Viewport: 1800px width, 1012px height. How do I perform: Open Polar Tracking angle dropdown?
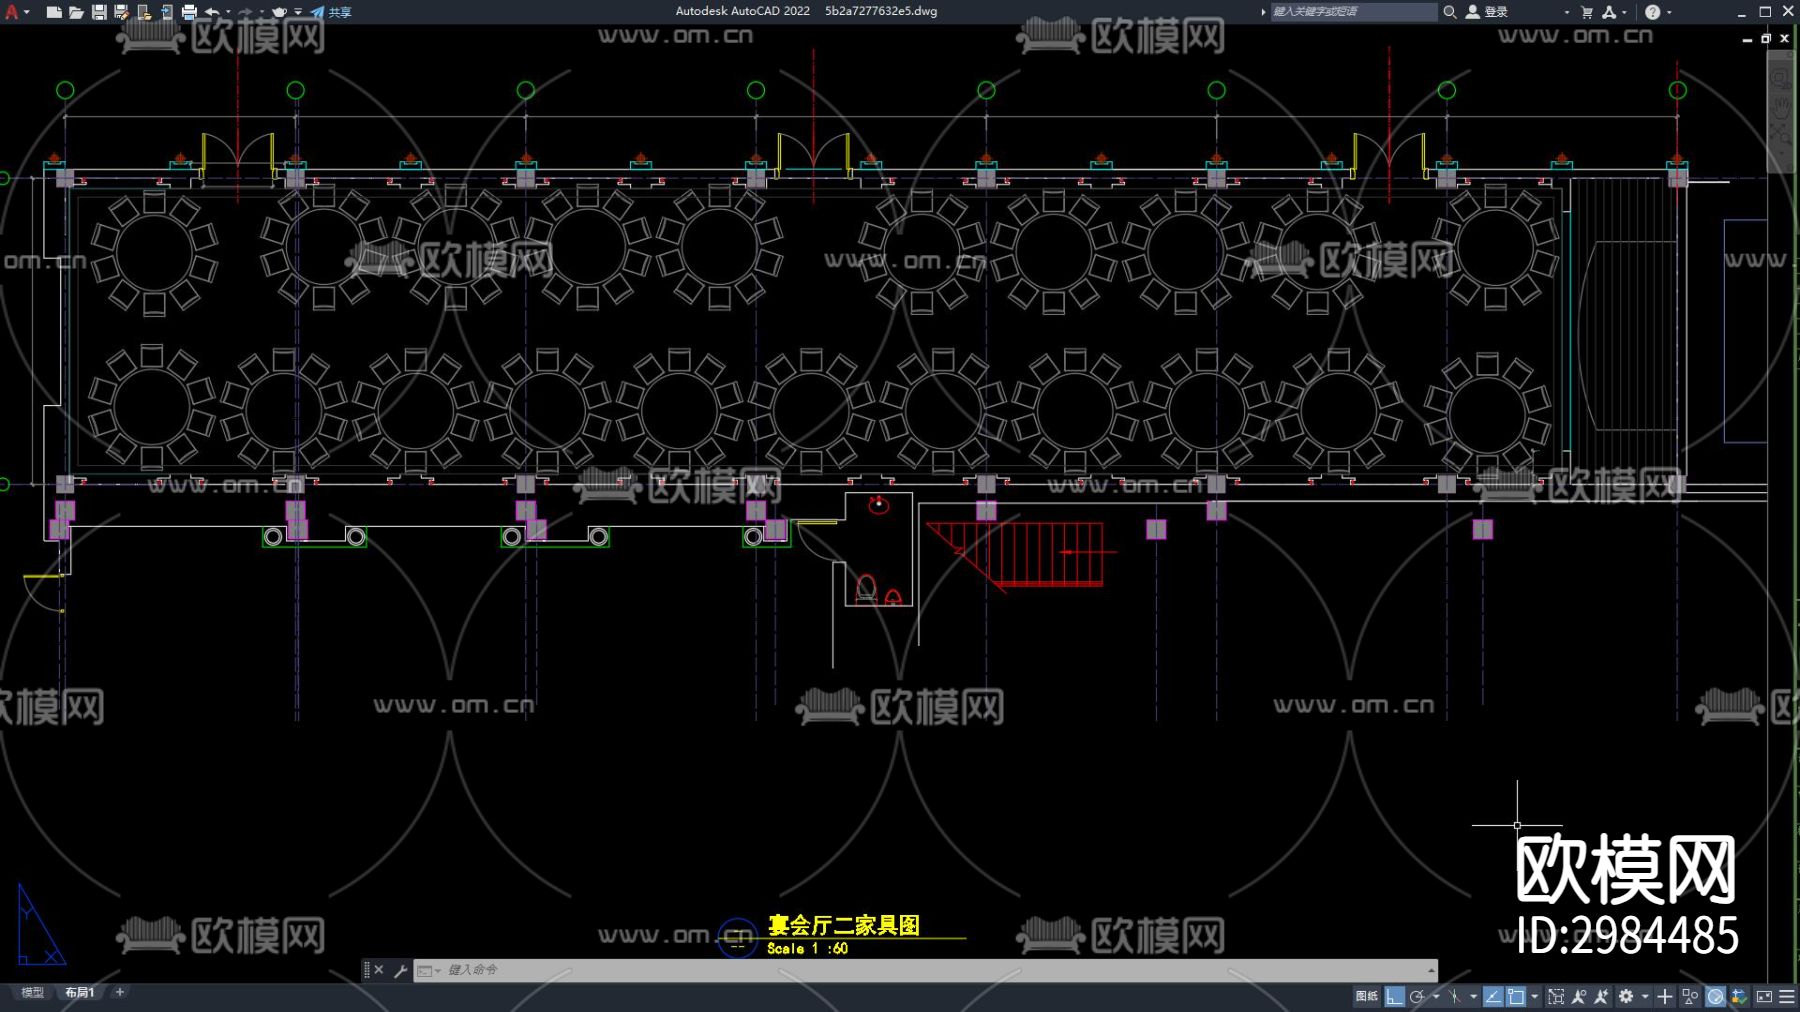tap(1435, 996)
